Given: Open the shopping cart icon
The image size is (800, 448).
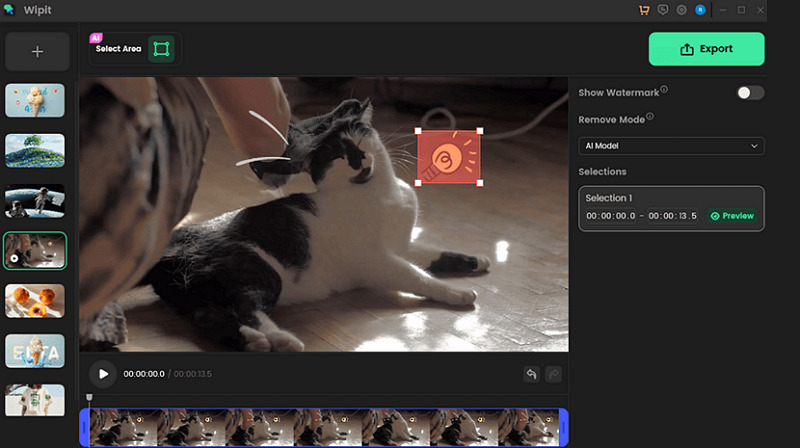Looking at the screenshot, I should (x=644, y=10).
